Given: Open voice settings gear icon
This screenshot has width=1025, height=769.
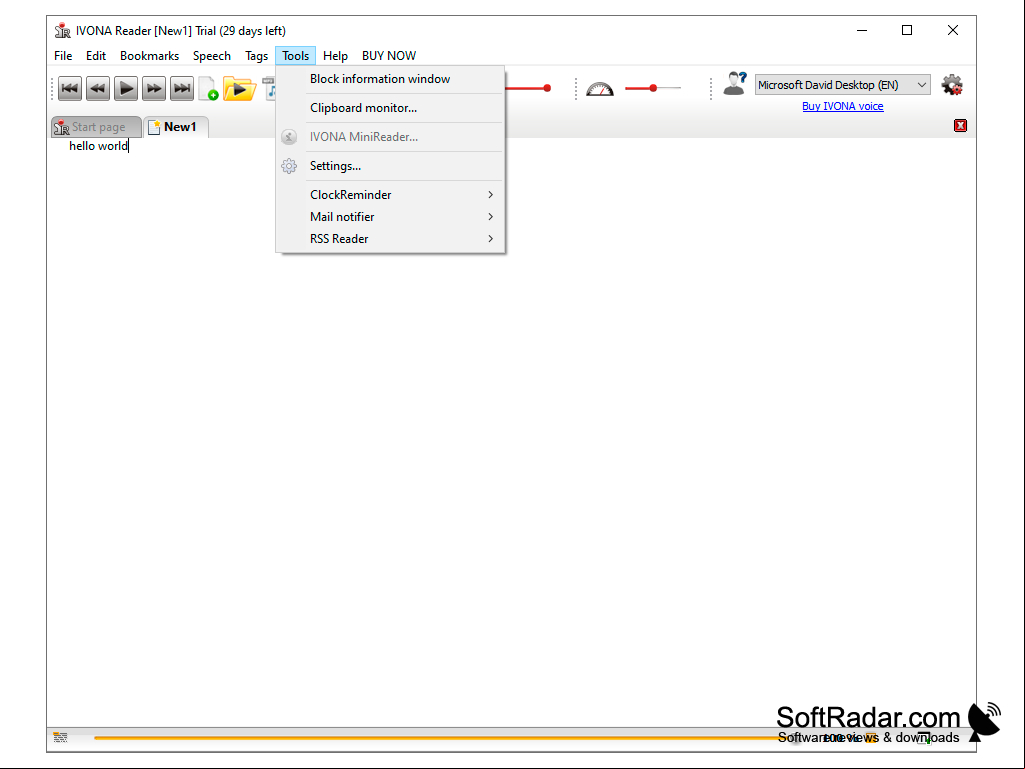Looking at the screenshot, I should click(x=952, y=85).
